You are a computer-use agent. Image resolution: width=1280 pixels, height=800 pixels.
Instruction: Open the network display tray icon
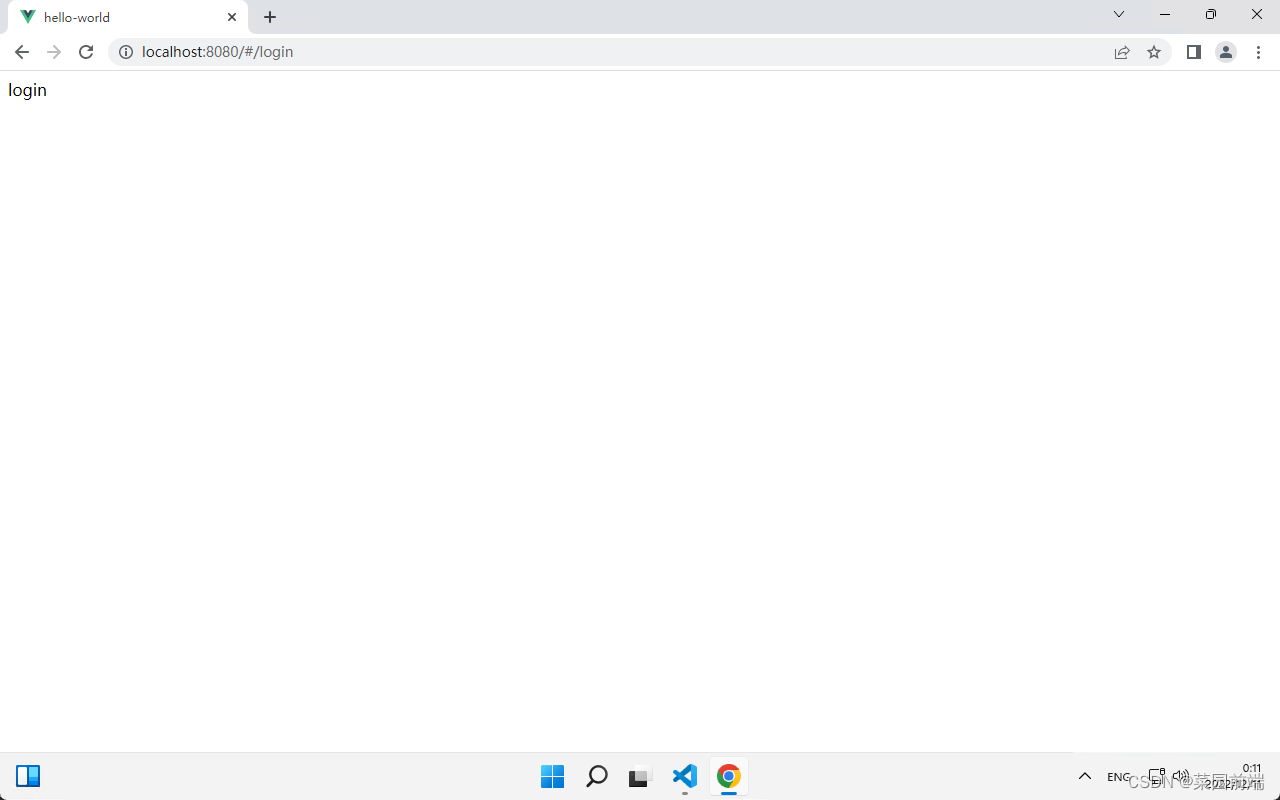point(1157,776)
